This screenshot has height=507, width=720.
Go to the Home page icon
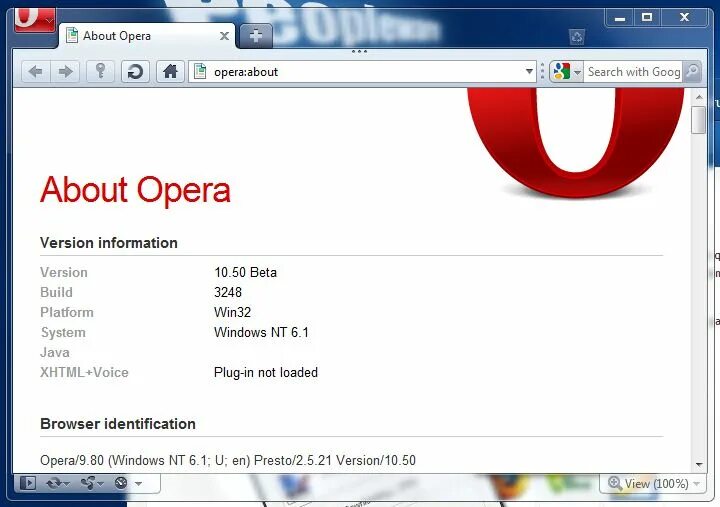(170, 72)
